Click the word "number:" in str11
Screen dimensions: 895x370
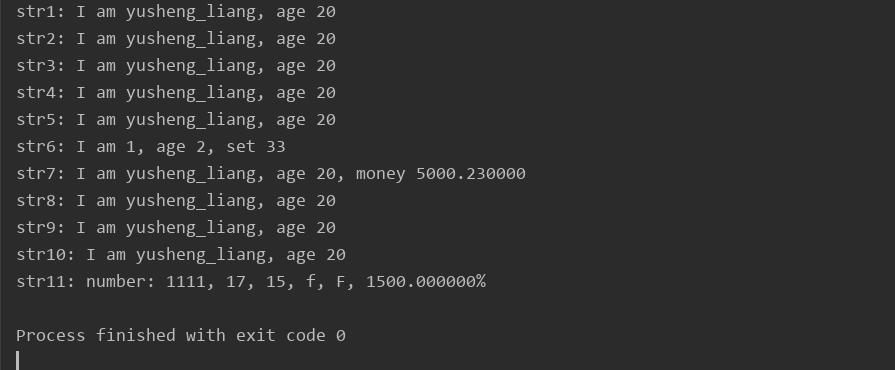121,281
